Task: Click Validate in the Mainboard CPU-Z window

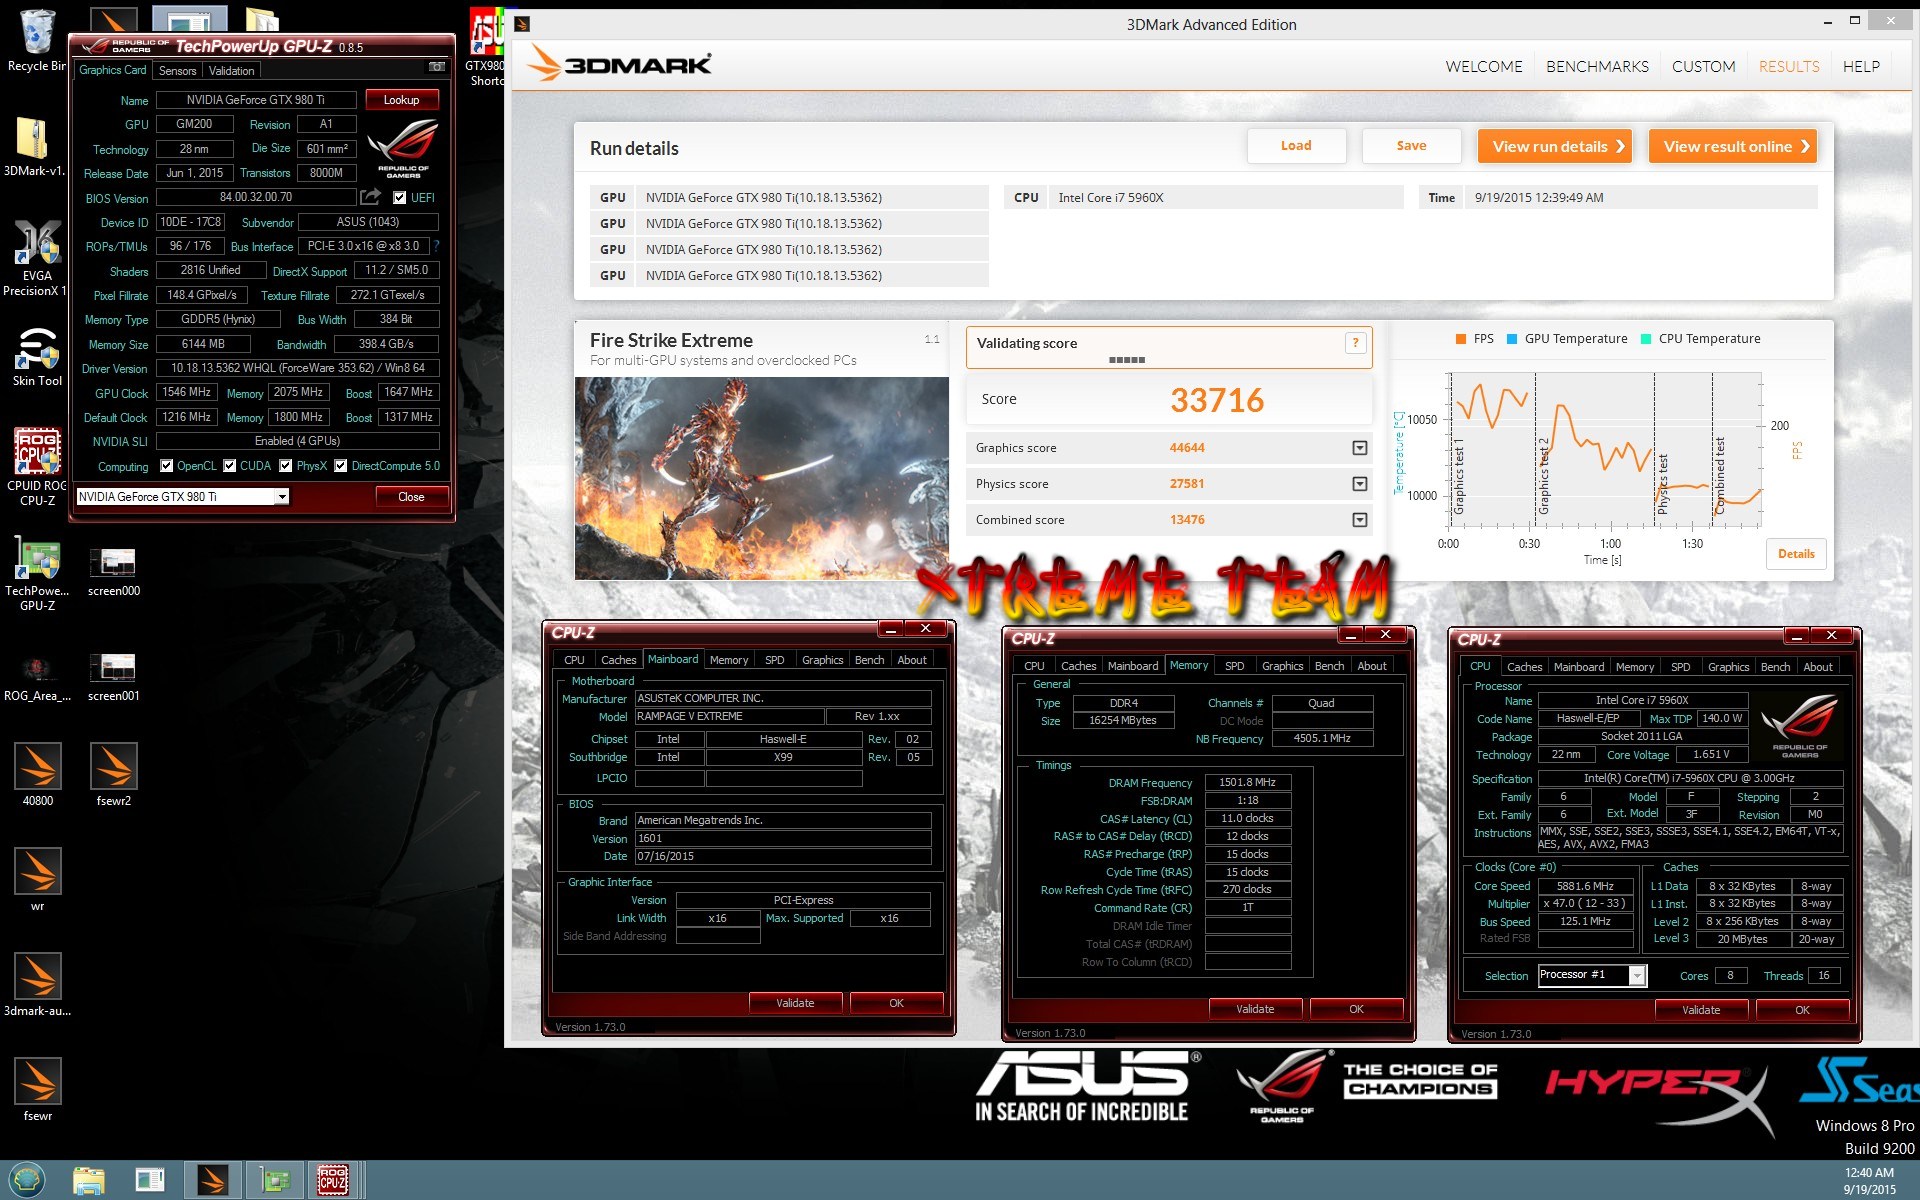Action: tap(795, 1003)
